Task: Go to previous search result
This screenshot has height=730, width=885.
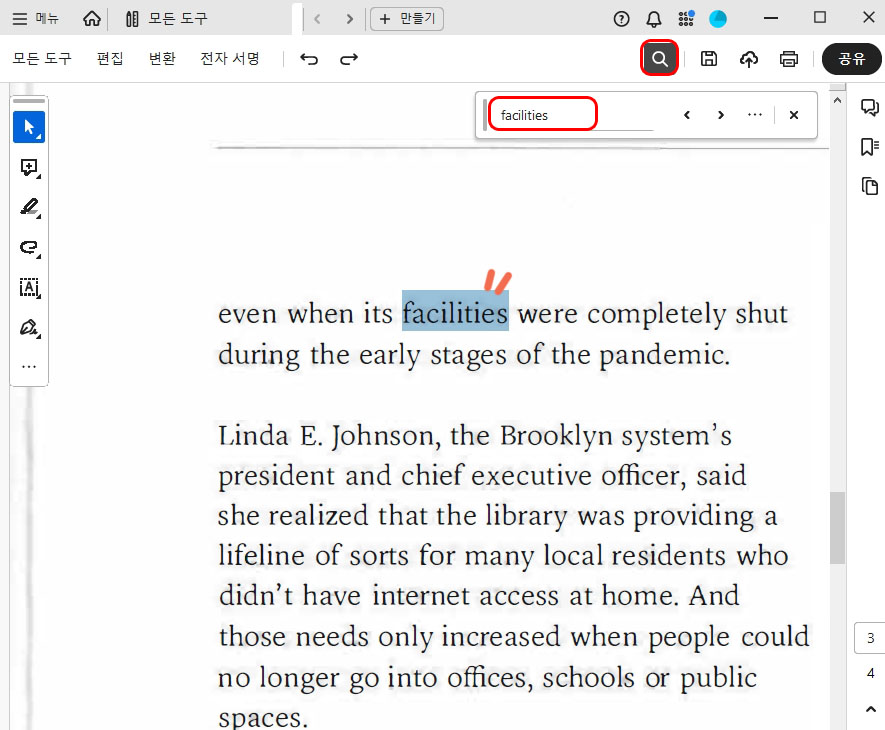Action: coord(687,115)
